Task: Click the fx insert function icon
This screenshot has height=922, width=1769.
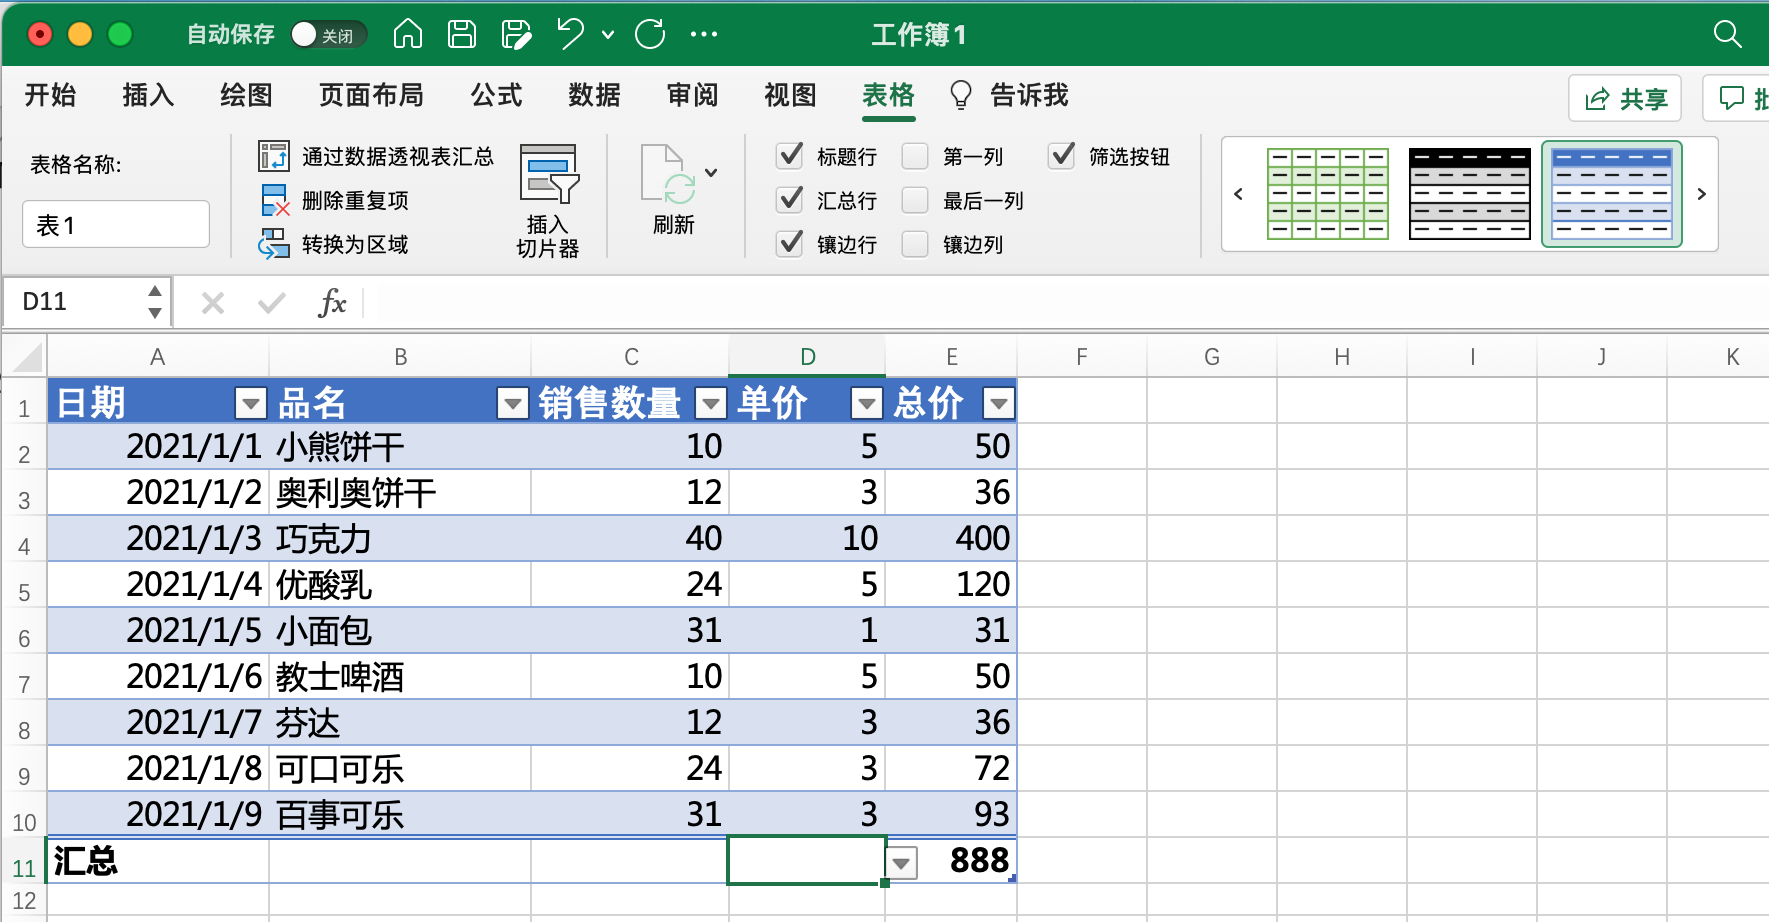Action: [332, 302]
